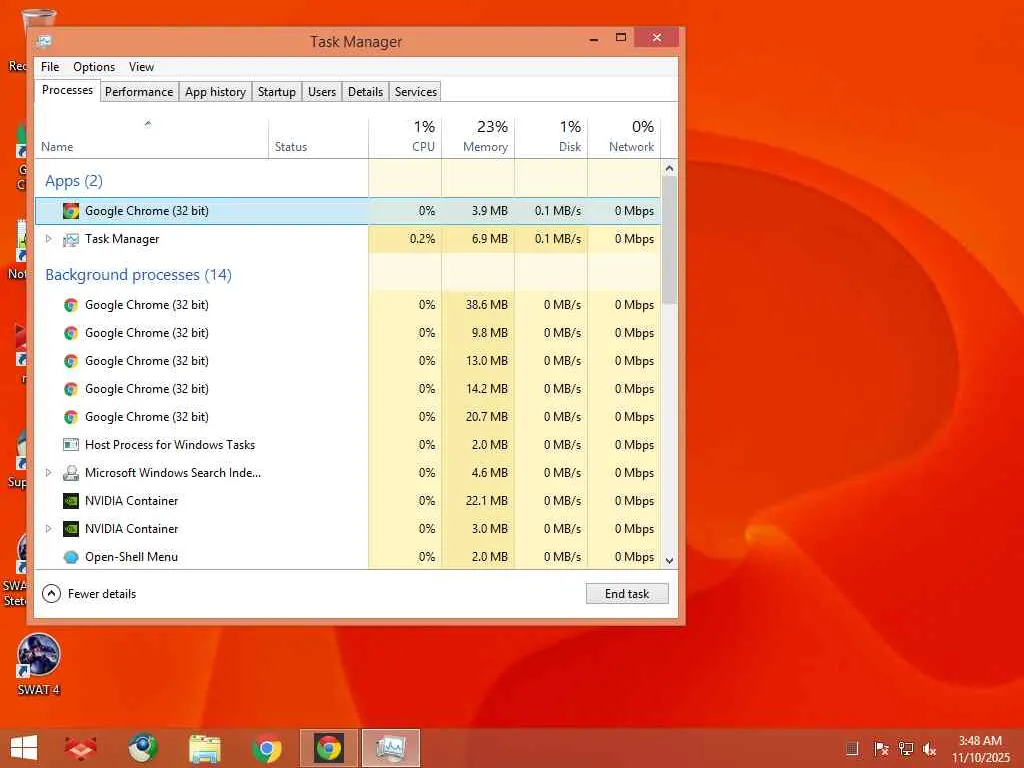Sort by the Status column header
This screenshot has height=768, width=1024.
click(x=319, y=138)
